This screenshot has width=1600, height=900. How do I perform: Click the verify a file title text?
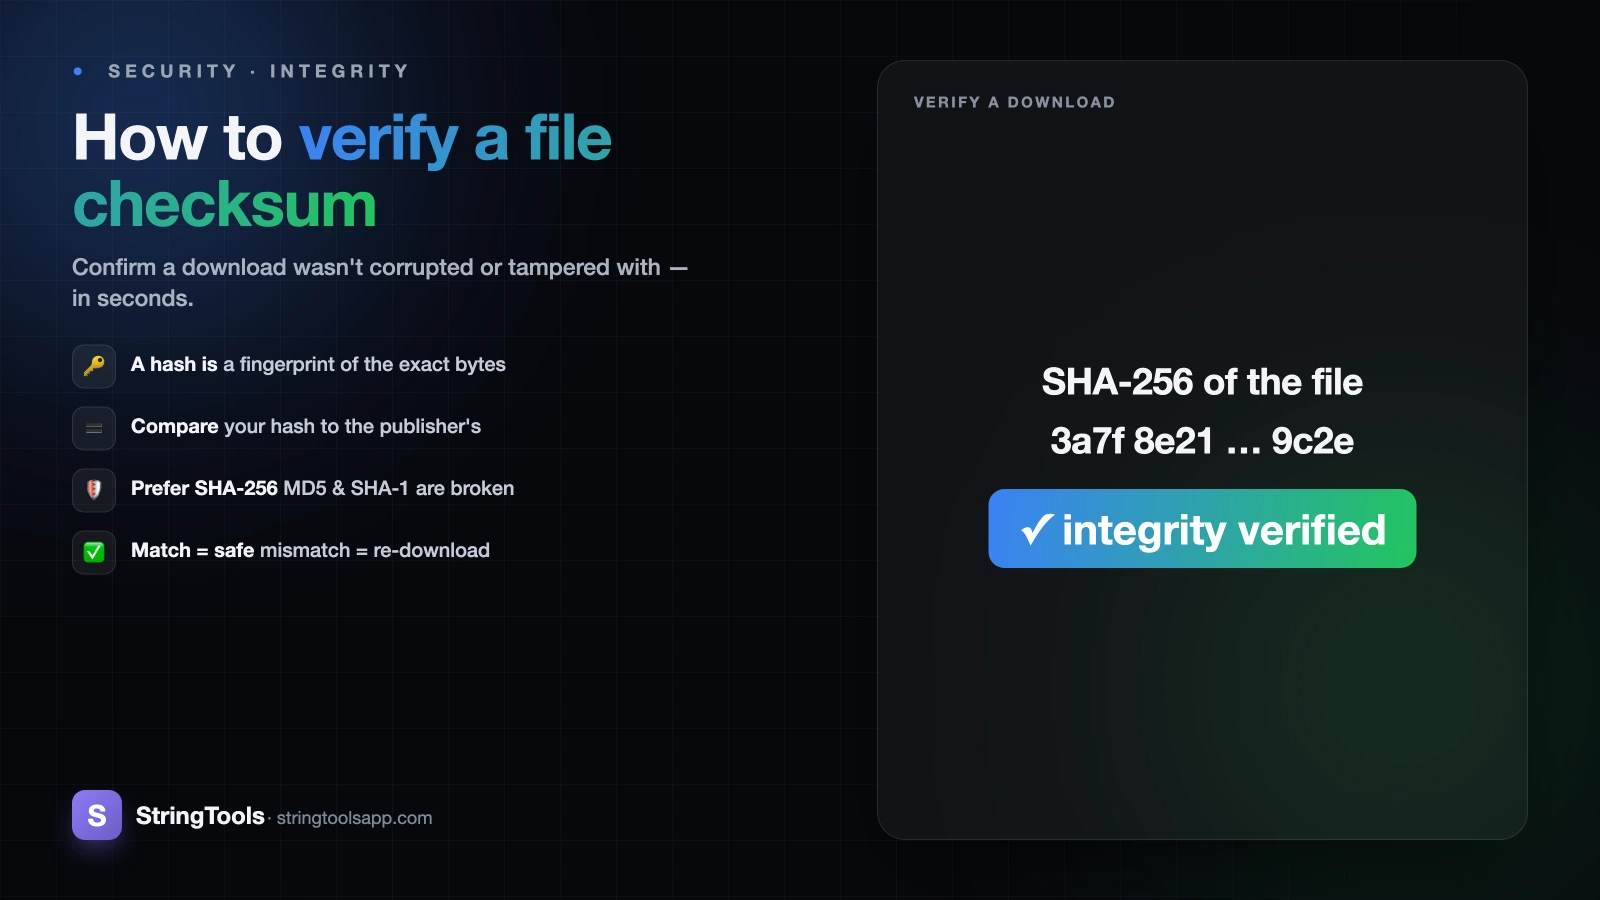coord(455,138)
